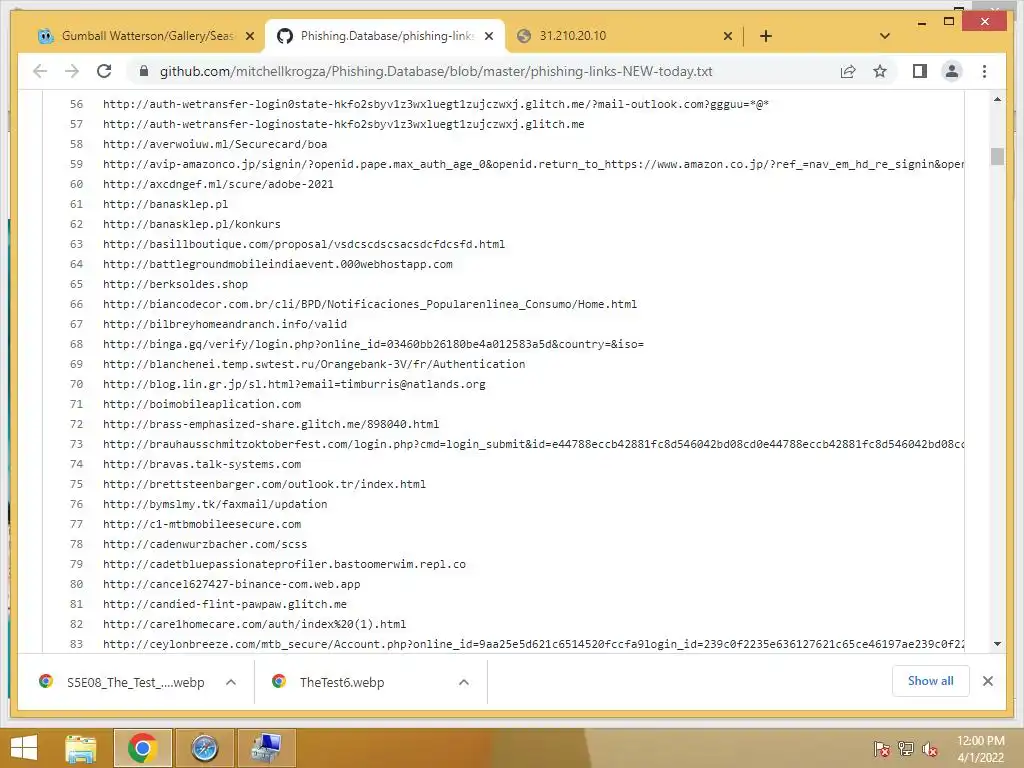Viewport: 1024px width, 768px height.
Task: Select line number 56
Action: 76,104
